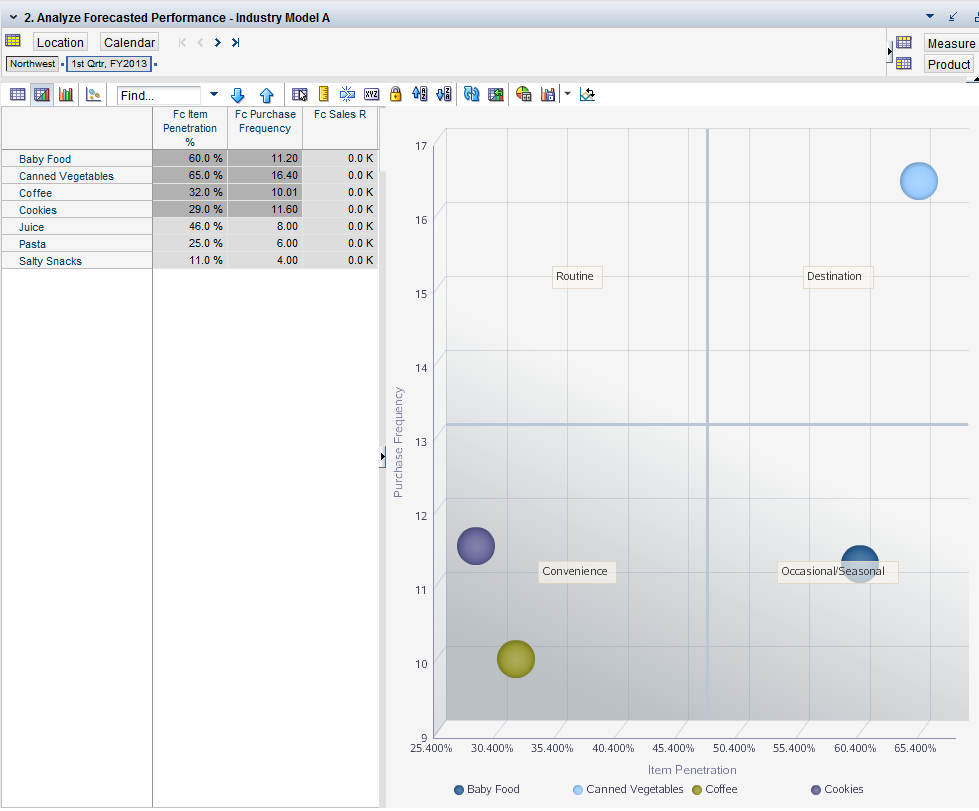
Task: Open the chart type dropdown arrow
Action: click(567, 94)
